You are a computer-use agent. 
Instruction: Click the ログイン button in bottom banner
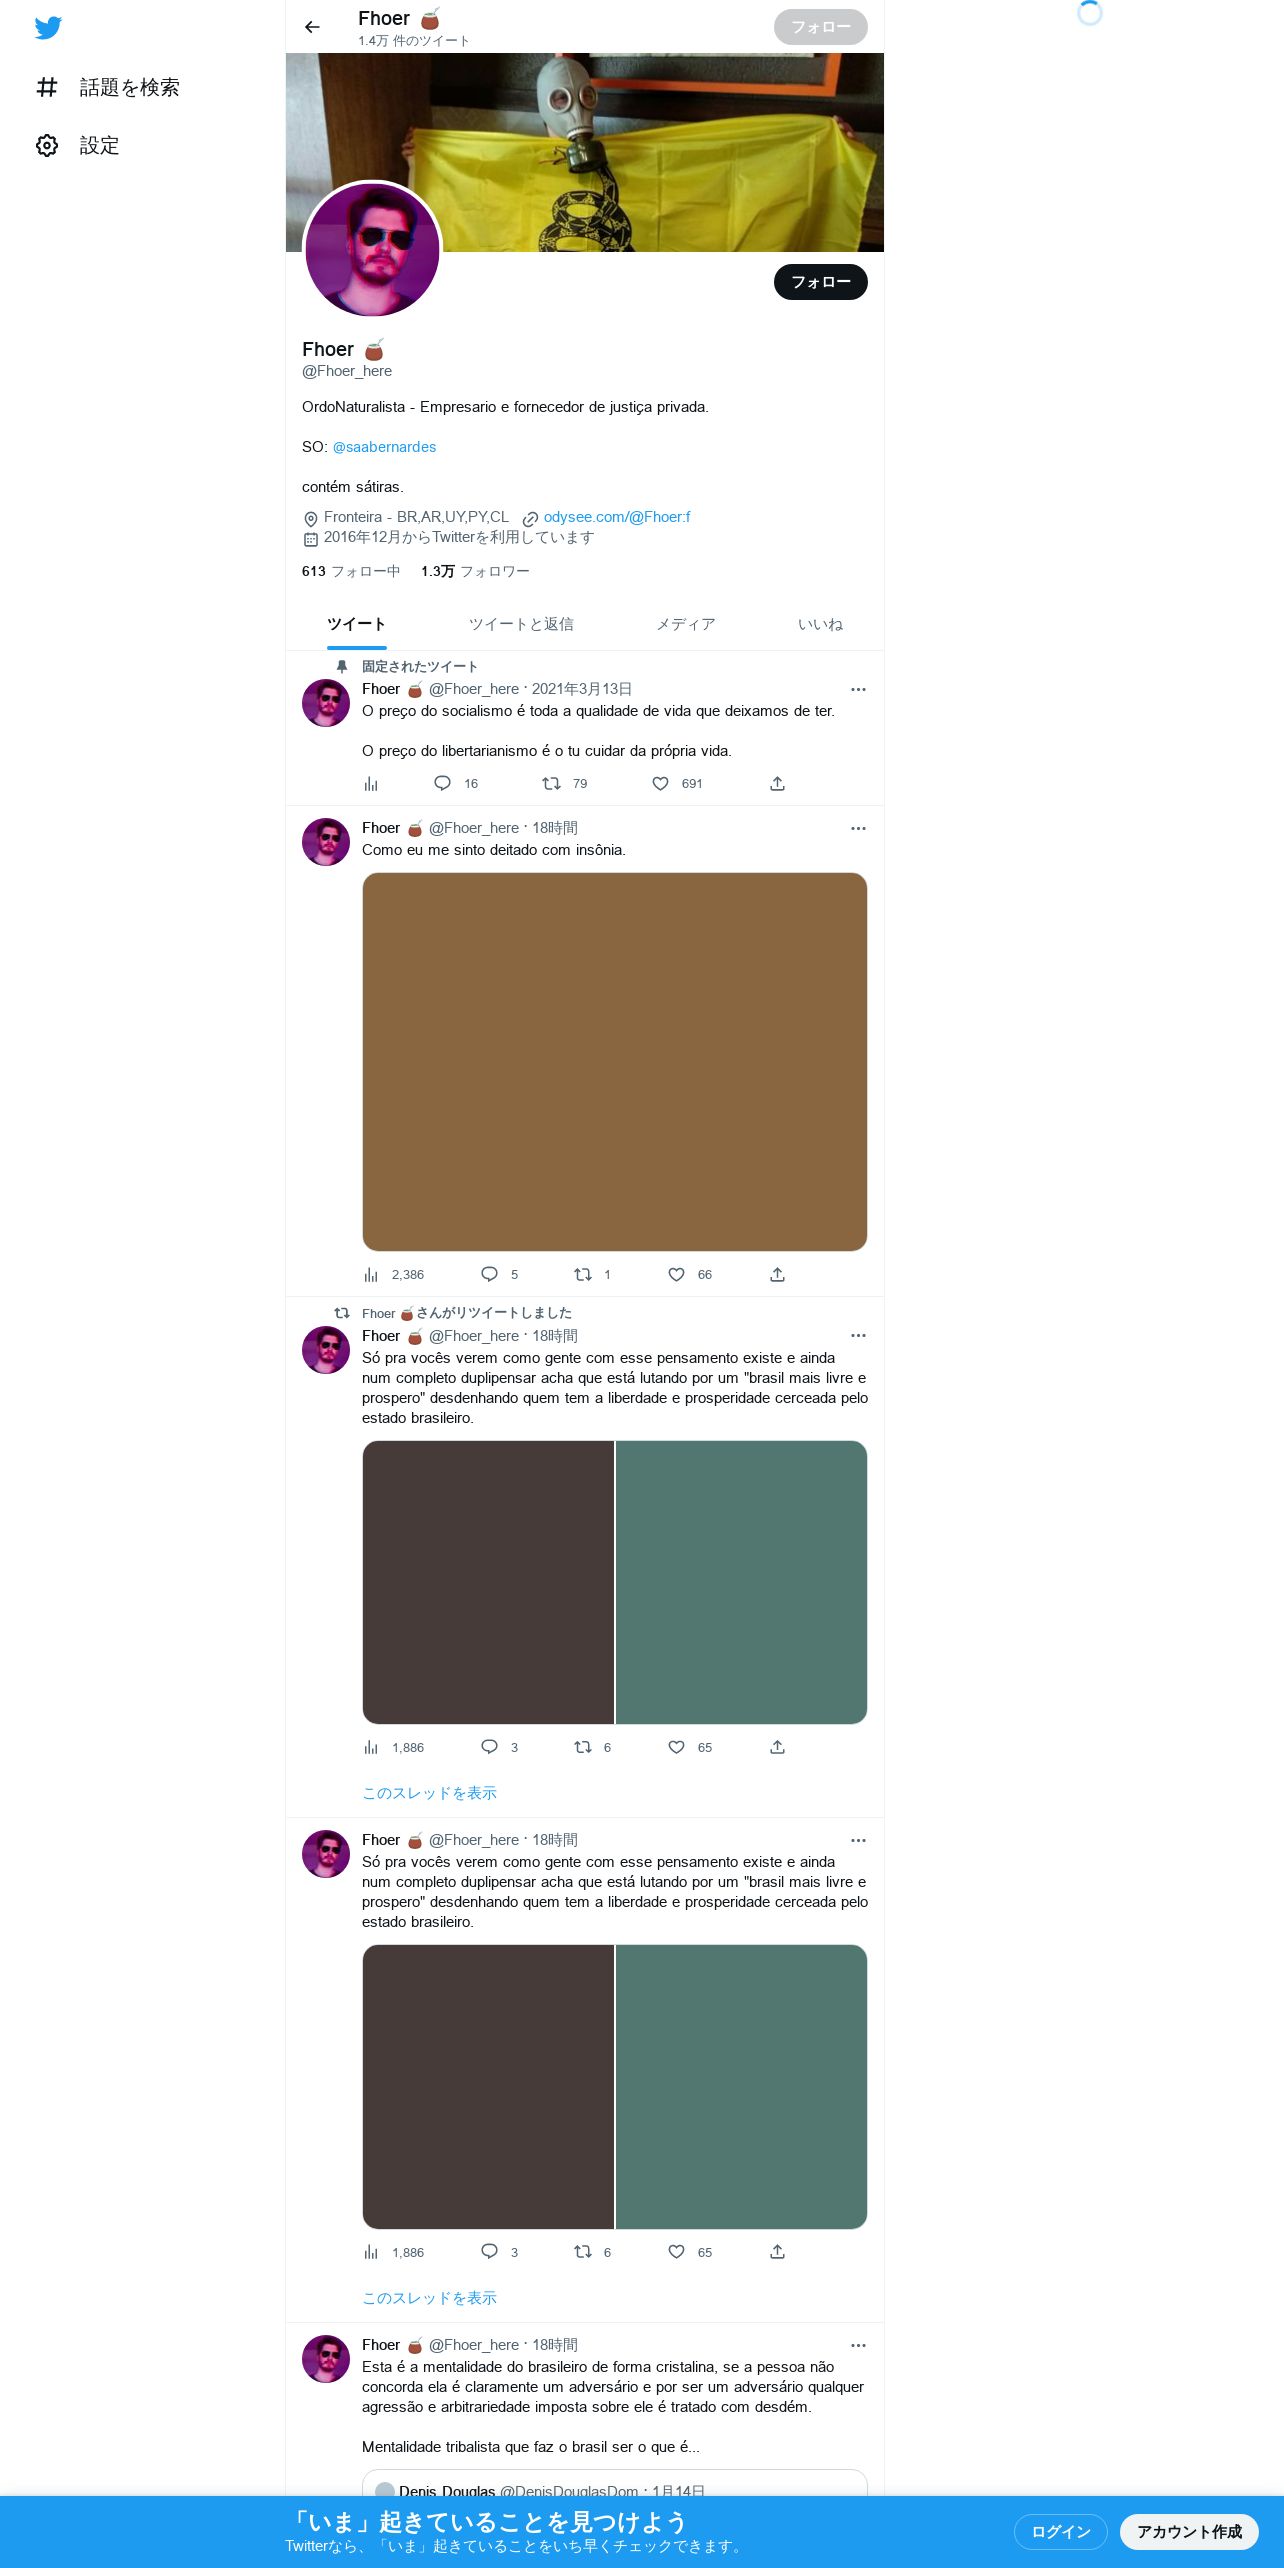pos(1060,2531)
